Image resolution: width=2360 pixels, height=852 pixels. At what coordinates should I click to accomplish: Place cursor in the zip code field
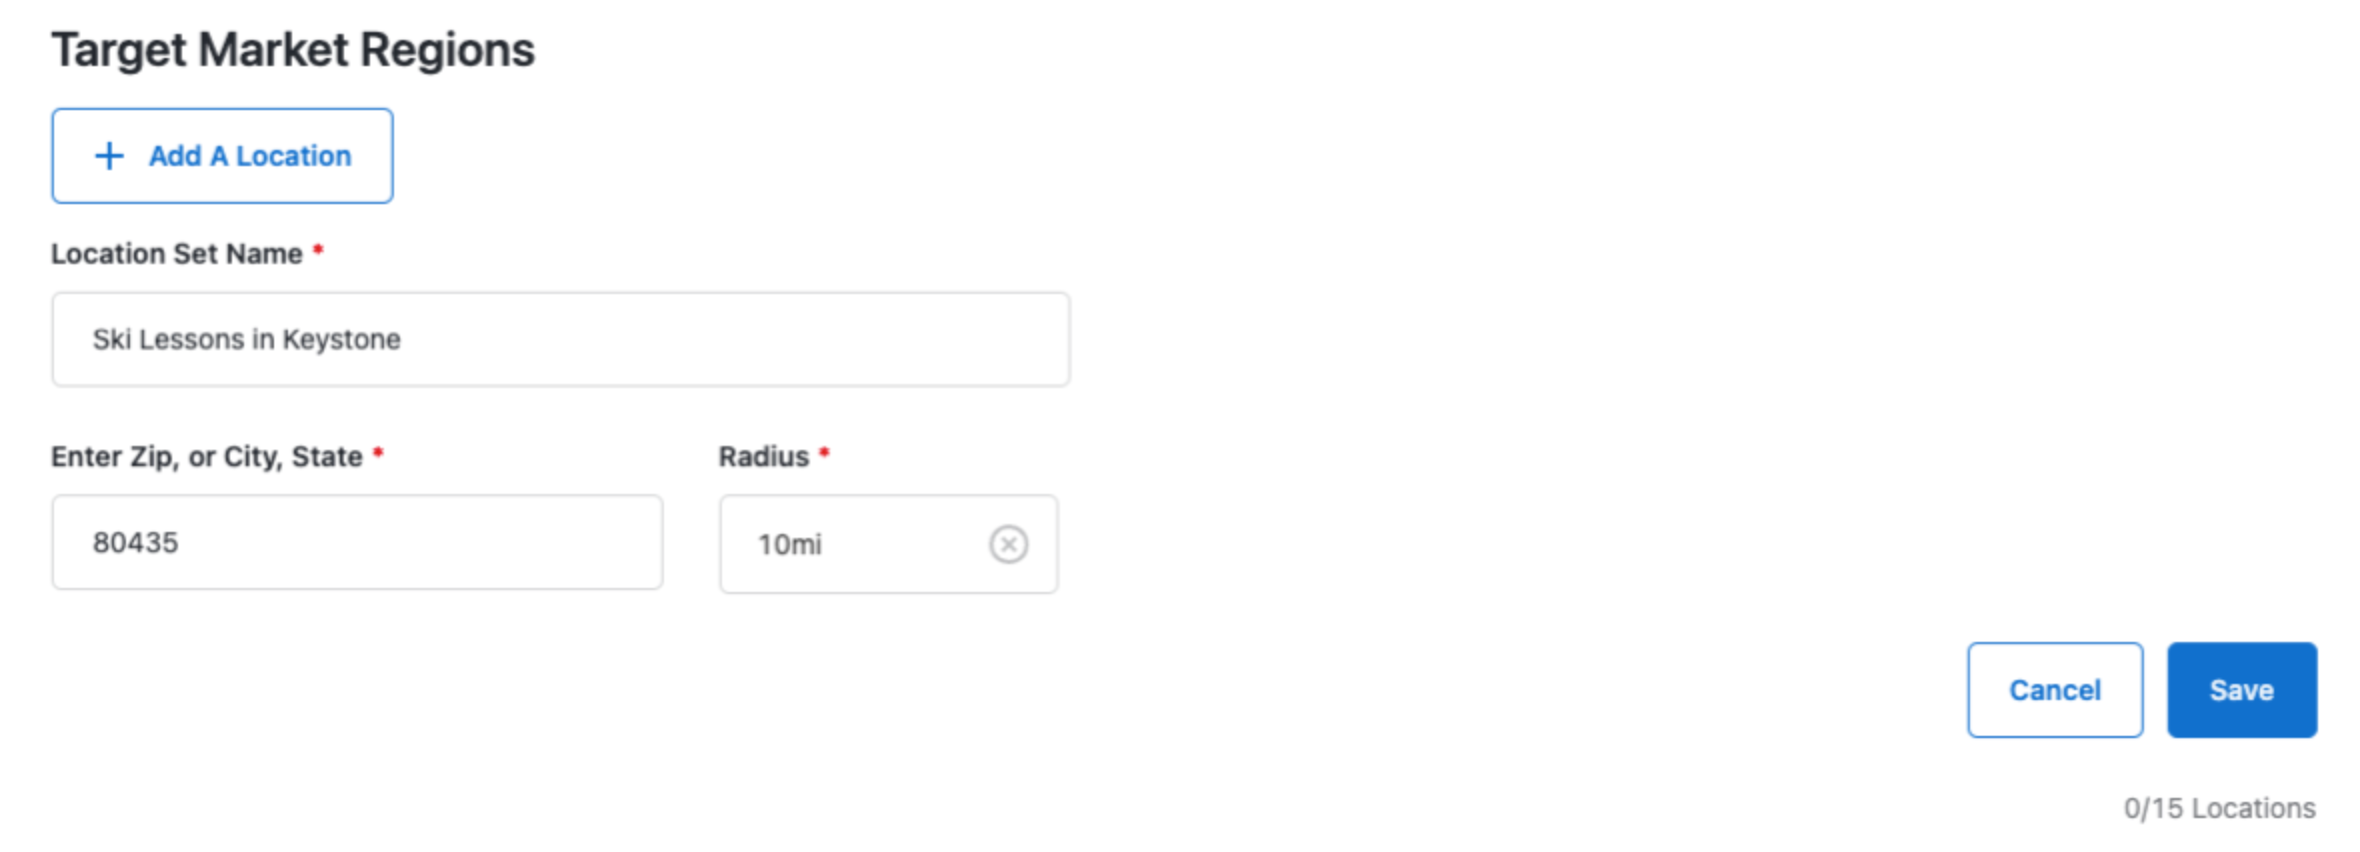point(357,541)
